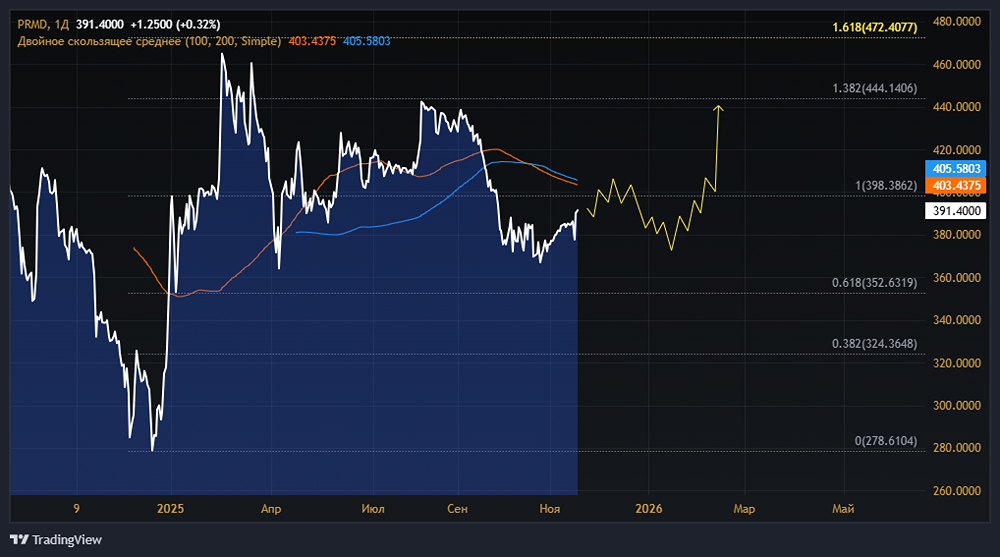Screen dimensions: 1000x557
Task: Click the 9 label on the time axis
Action: (x=77, y=509)
